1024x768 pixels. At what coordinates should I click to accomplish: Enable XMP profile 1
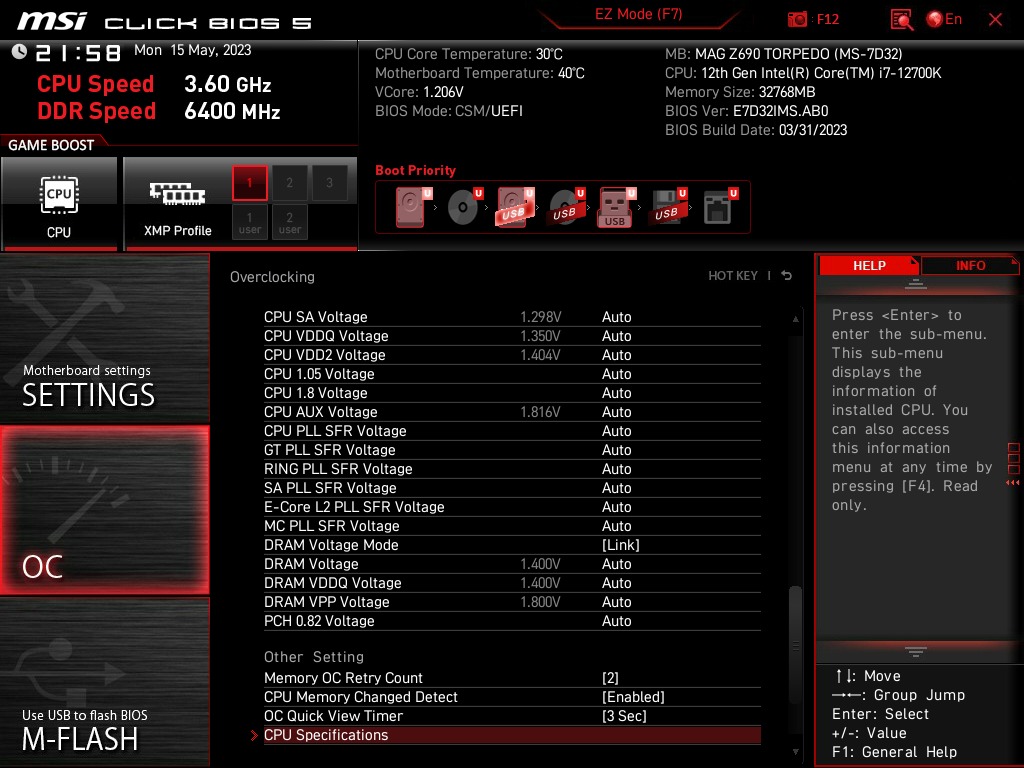tap(249, 183)
